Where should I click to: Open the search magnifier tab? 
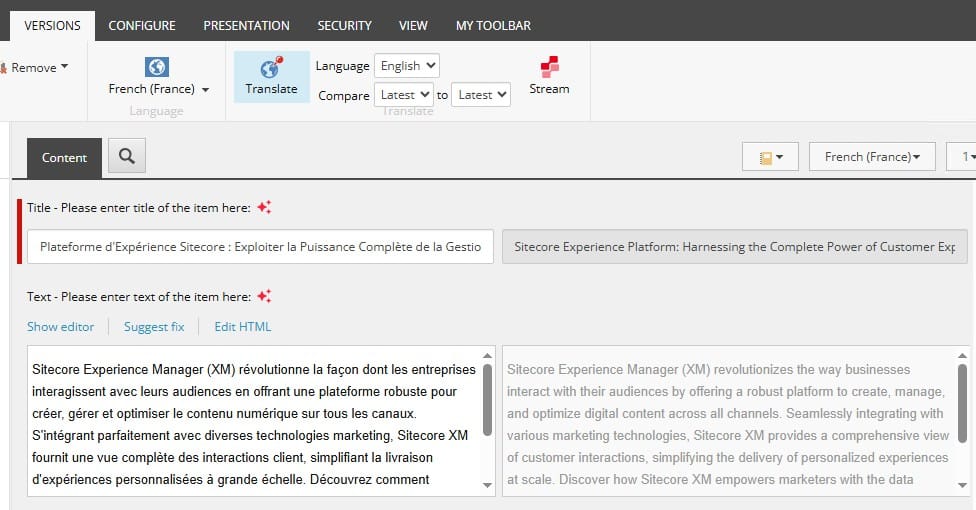[x=127, y=156]
